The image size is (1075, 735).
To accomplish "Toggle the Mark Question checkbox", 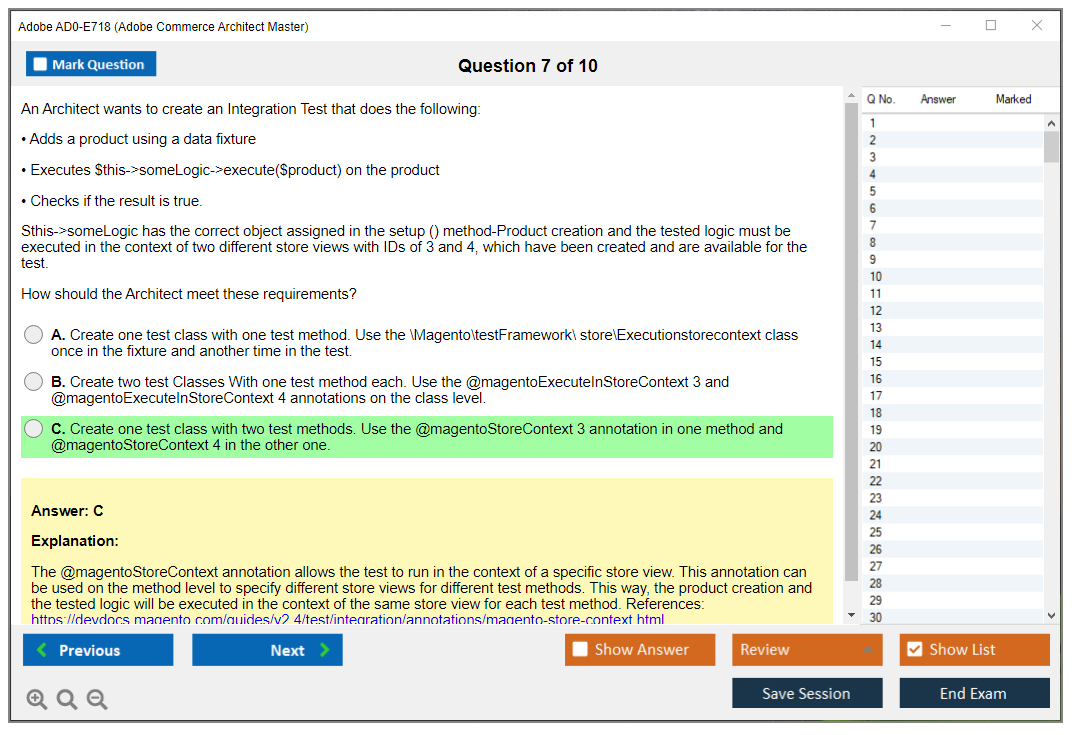I will (x=40, y=65).
